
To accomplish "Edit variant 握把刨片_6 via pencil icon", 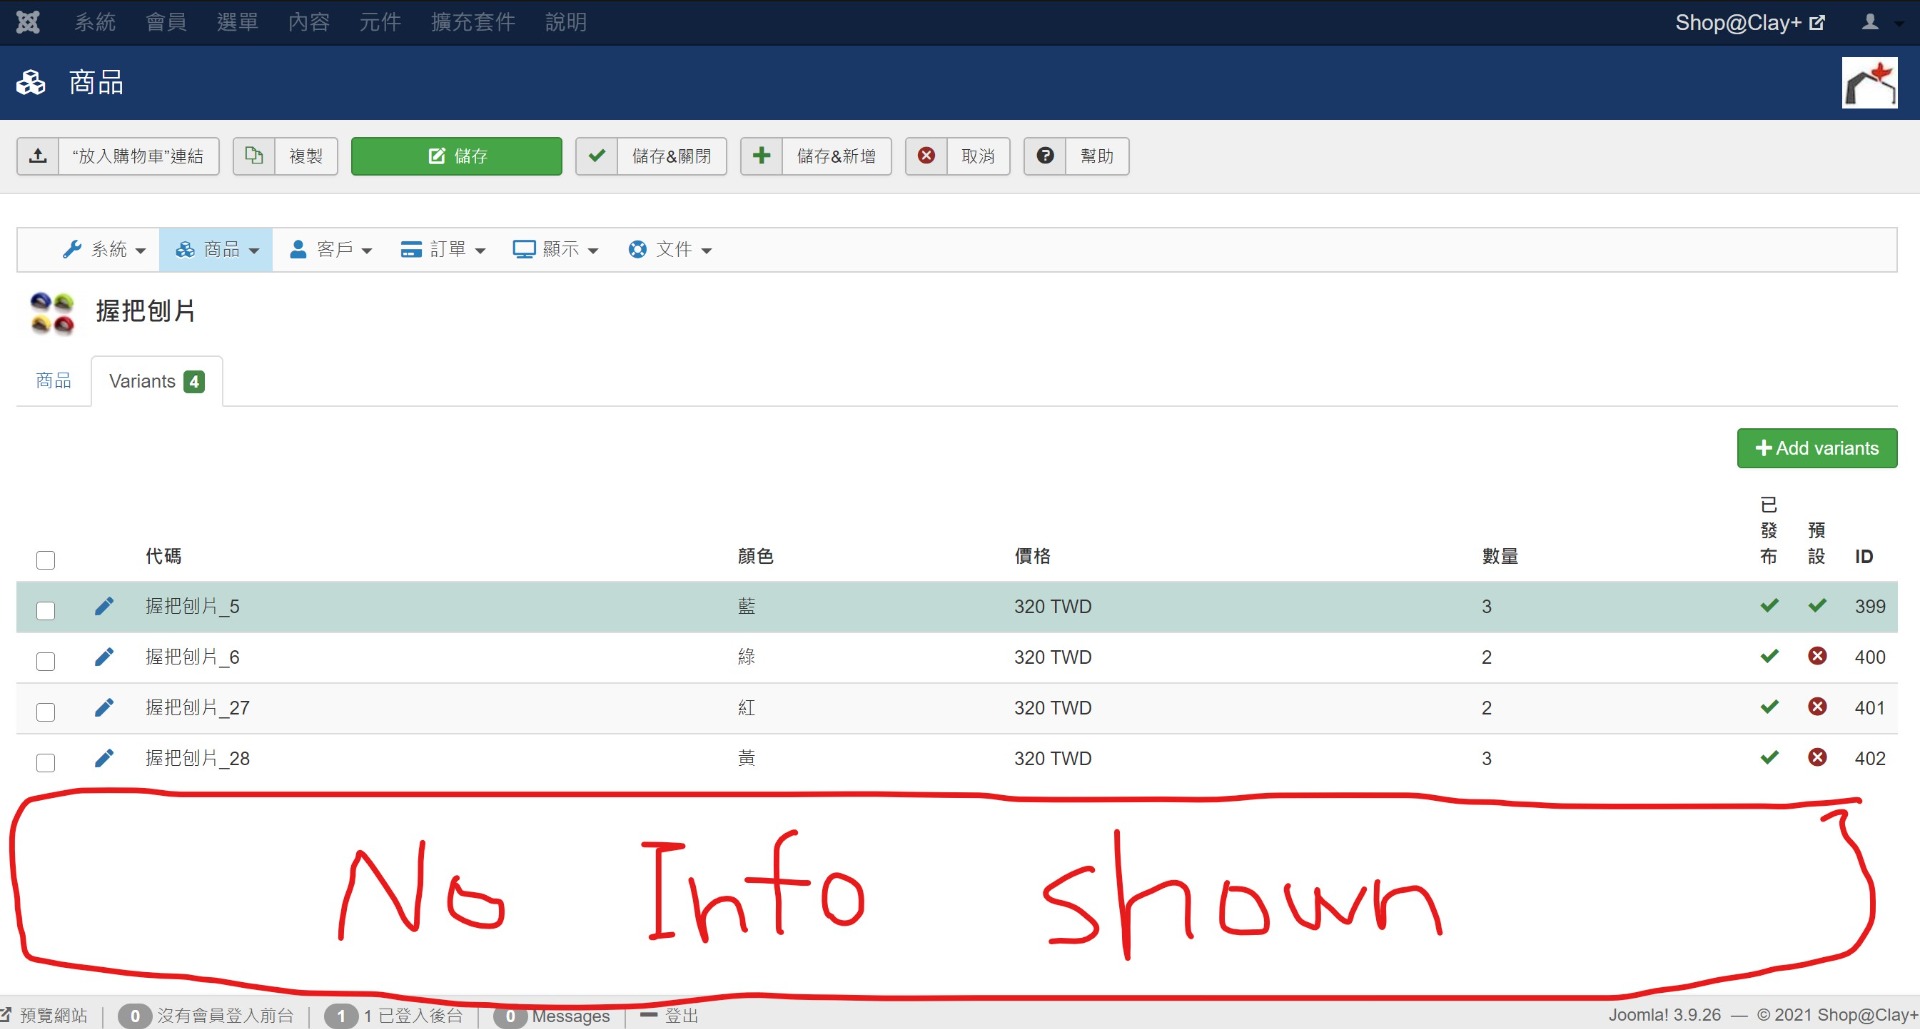I will (x=104, y=657).
